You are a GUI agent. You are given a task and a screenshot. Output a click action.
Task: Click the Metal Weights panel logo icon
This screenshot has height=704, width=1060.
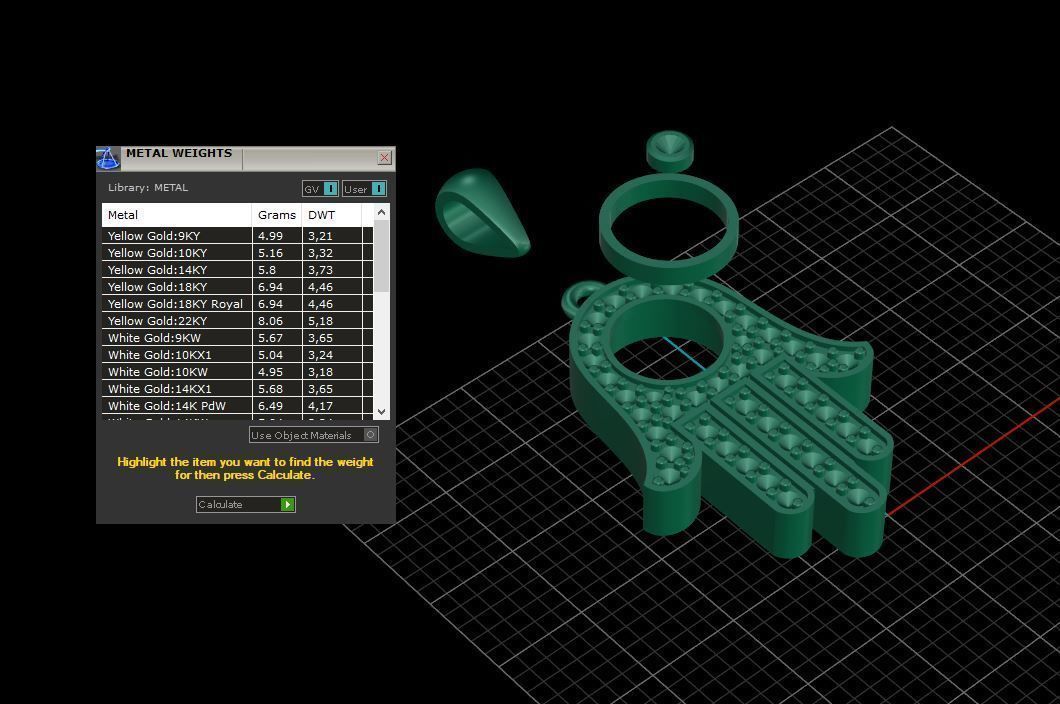coord(108,158)
